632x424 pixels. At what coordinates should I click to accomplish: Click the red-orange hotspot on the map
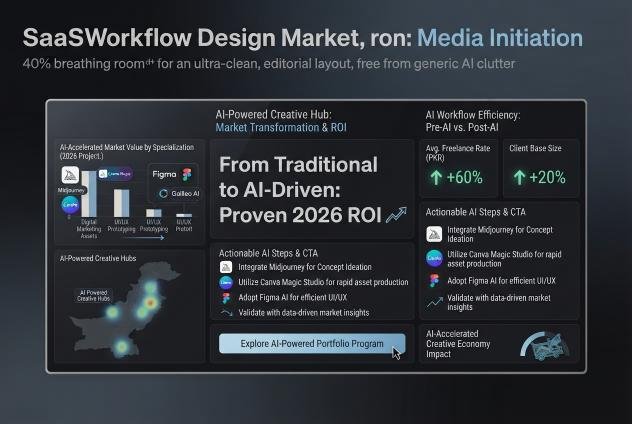pyautogui.click(x=151, y=302)
